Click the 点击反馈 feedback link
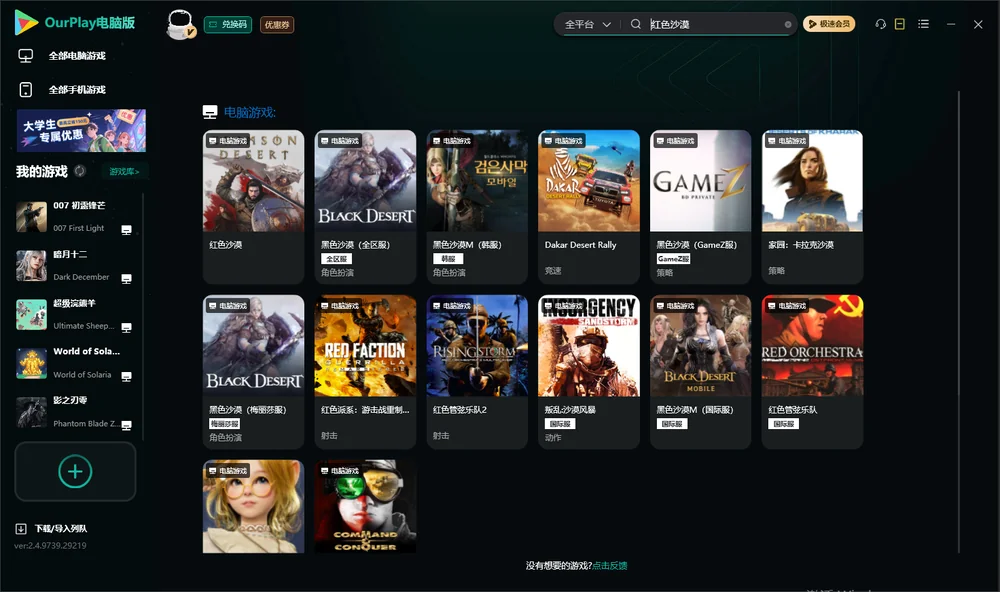1000x592 pixels. point(610,565)
